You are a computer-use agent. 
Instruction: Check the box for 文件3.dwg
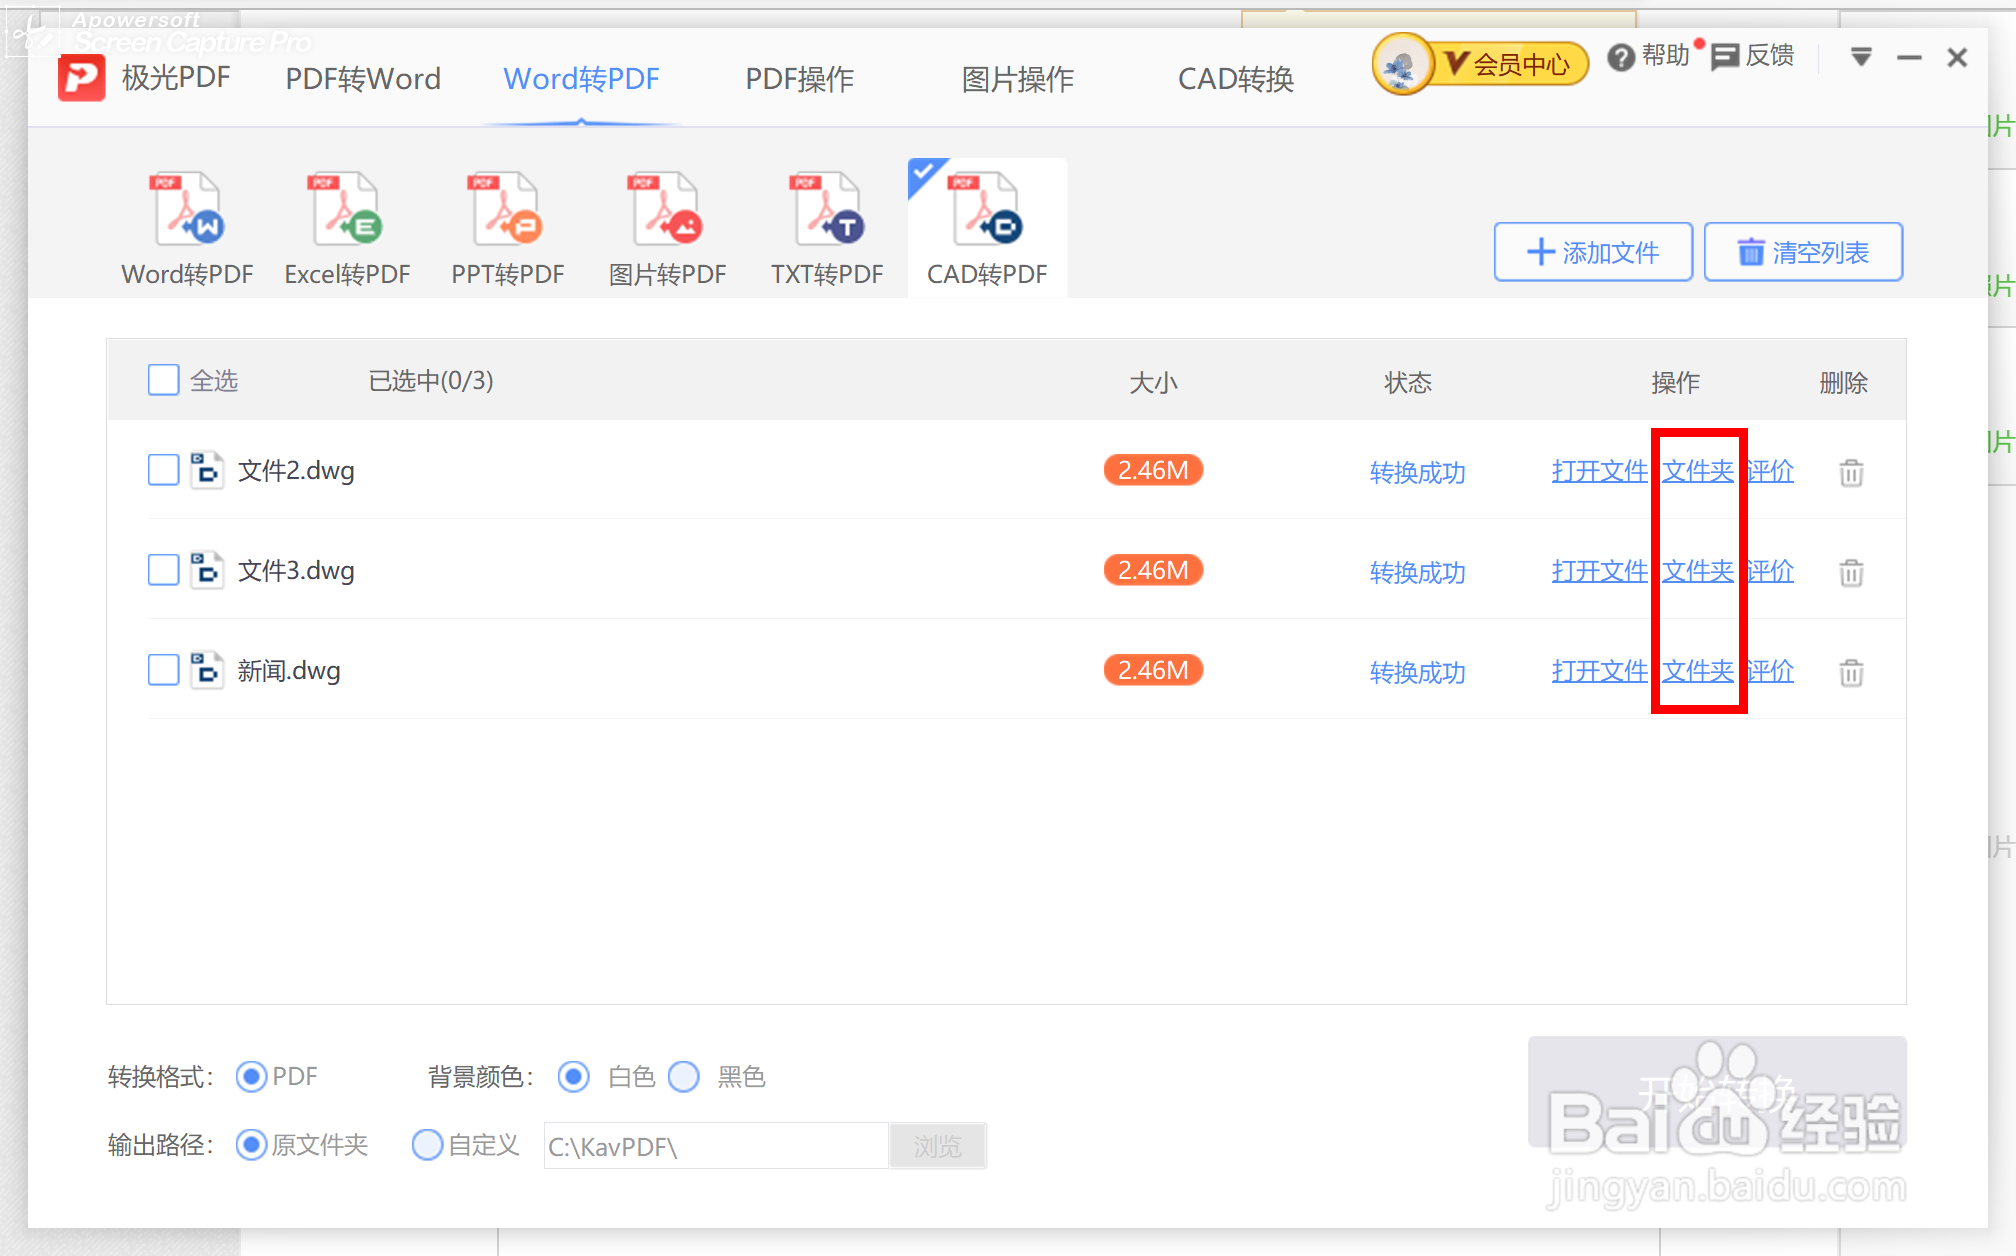163,570
